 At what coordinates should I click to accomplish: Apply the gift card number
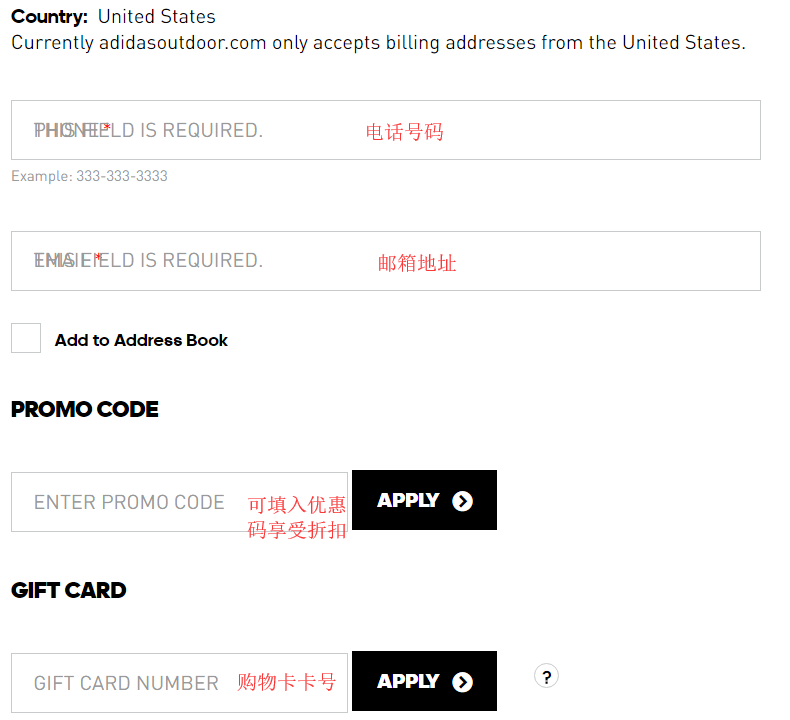424,681
